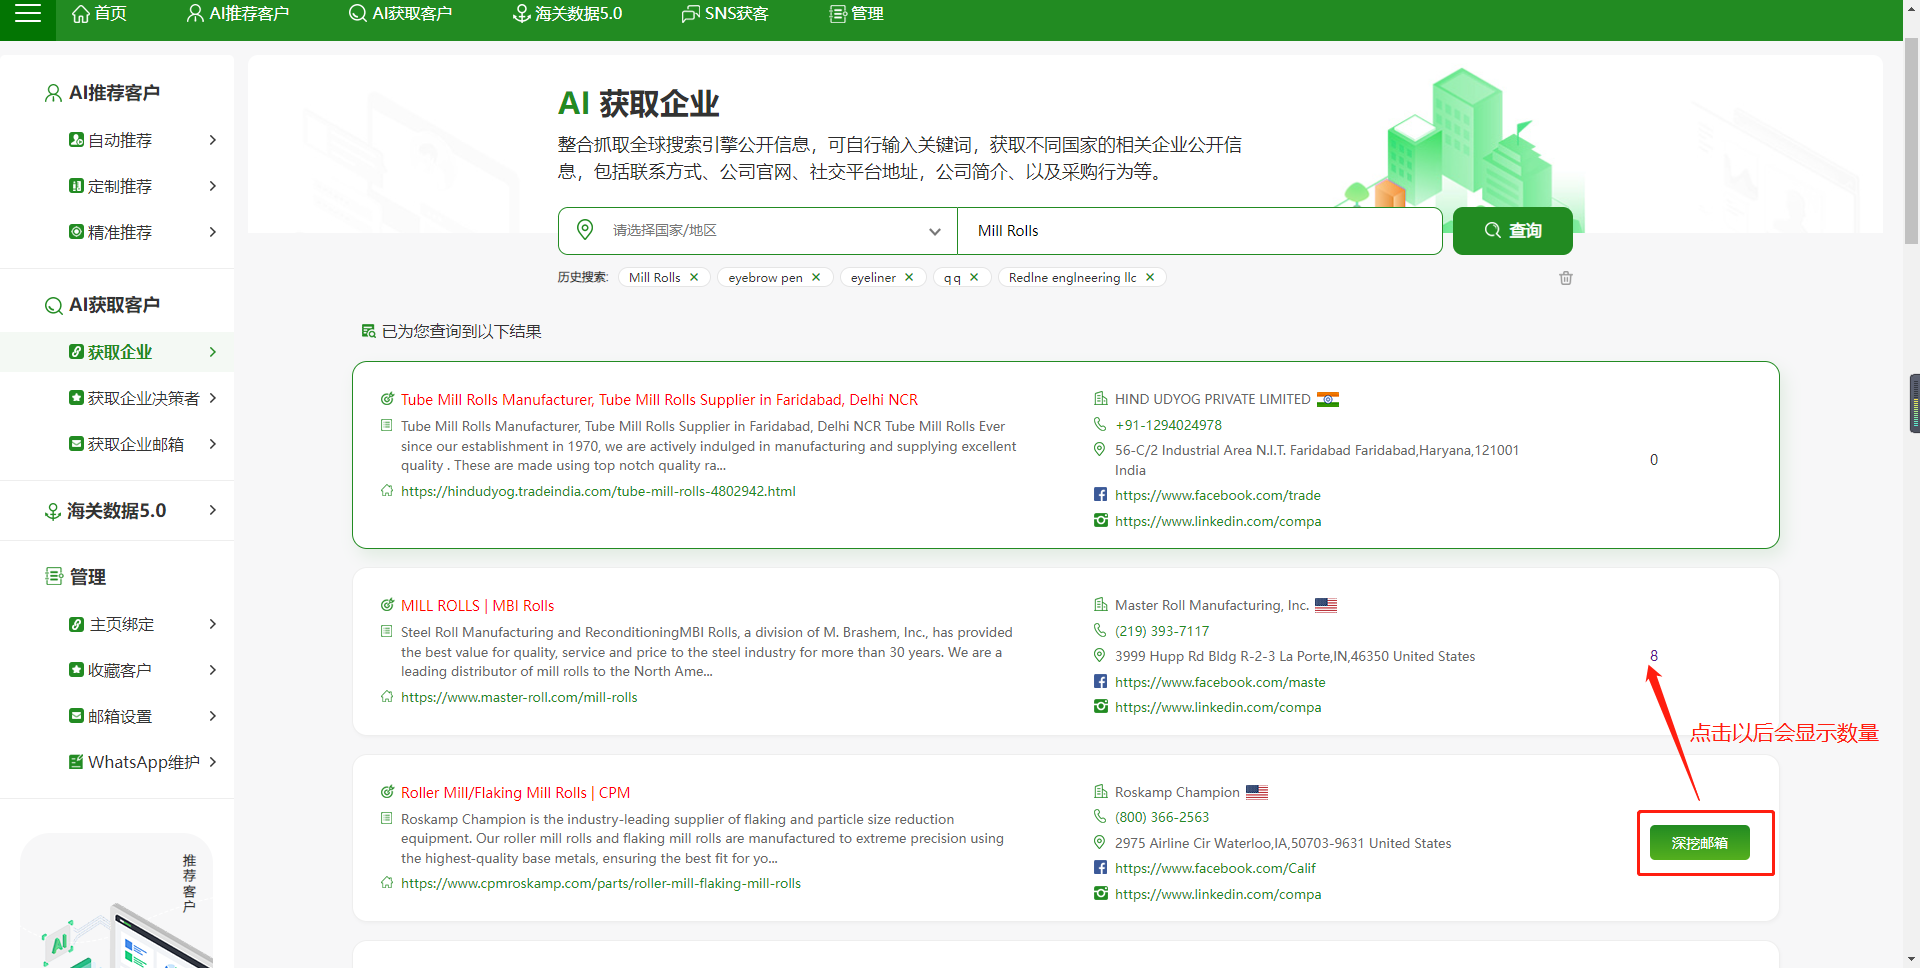Open the 请选择国家/地区 dropdown
Image resolution: width=1920 pixels, height=968 pixels.
[x=758, y=231]
